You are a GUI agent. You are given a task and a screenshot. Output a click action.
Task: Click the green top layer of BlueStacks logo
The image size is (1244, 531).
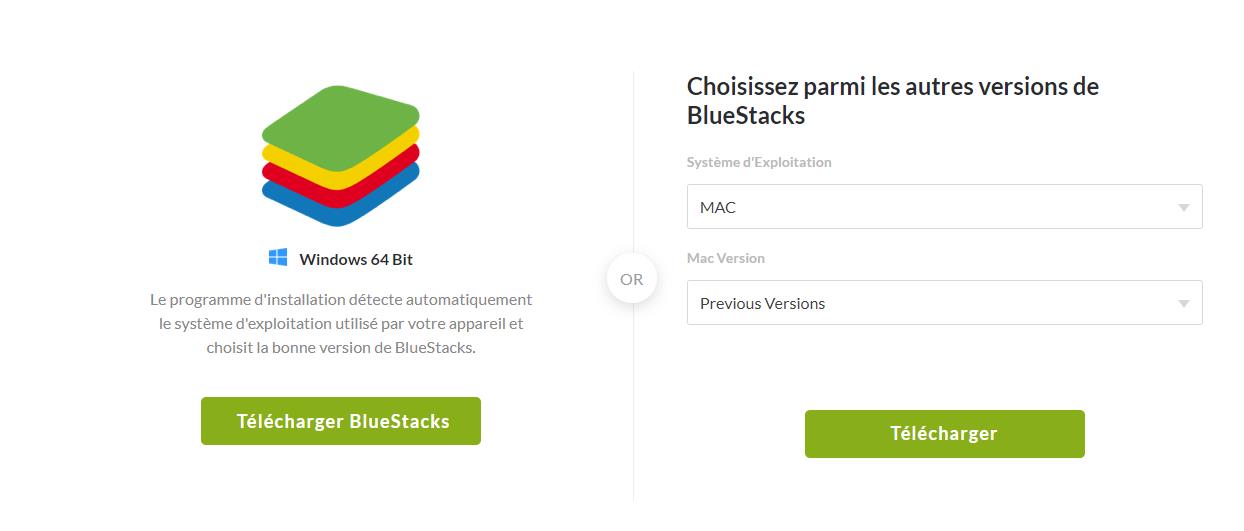[x=340, y=125]
